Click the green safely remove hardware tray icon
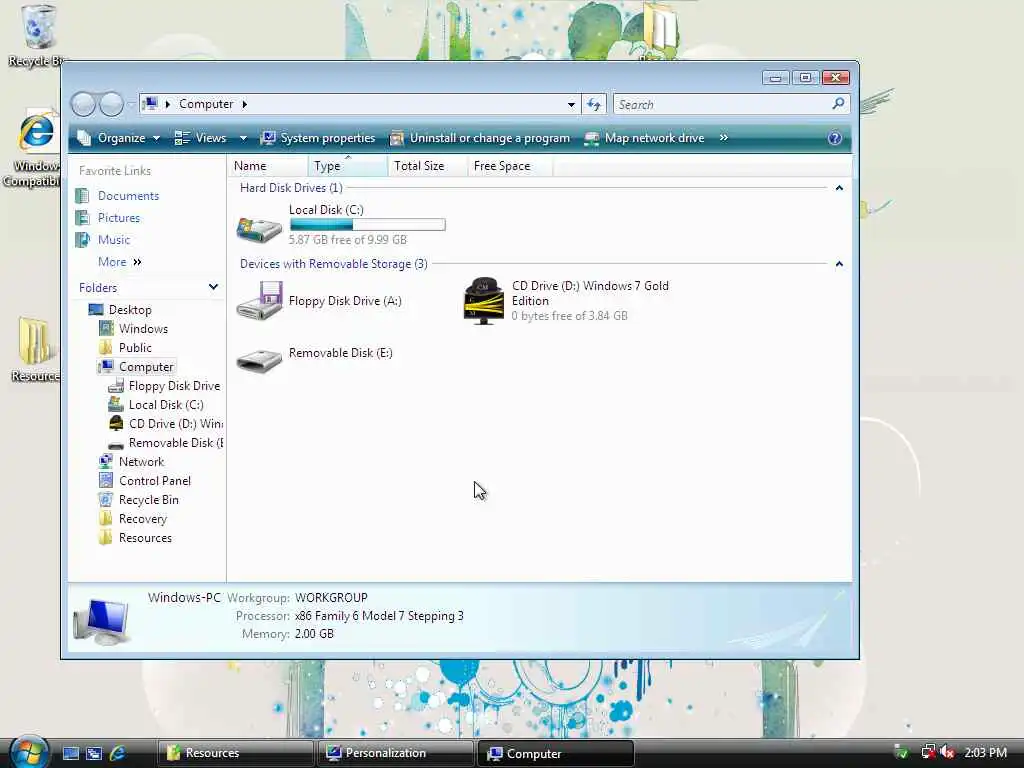The height and width of the screenshot is (768, 1024). coord(901,752)
